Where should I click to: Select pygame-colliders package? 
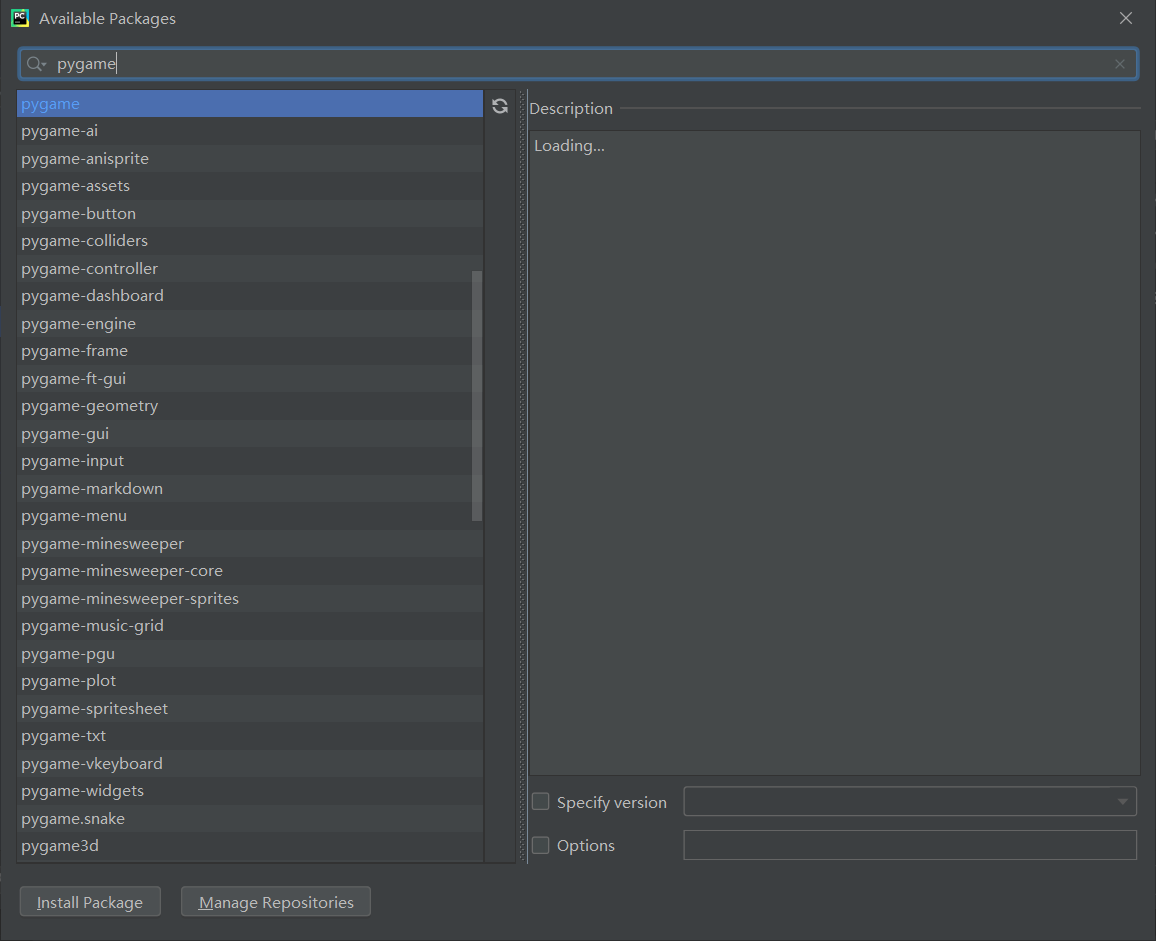(x=250, y=241)
